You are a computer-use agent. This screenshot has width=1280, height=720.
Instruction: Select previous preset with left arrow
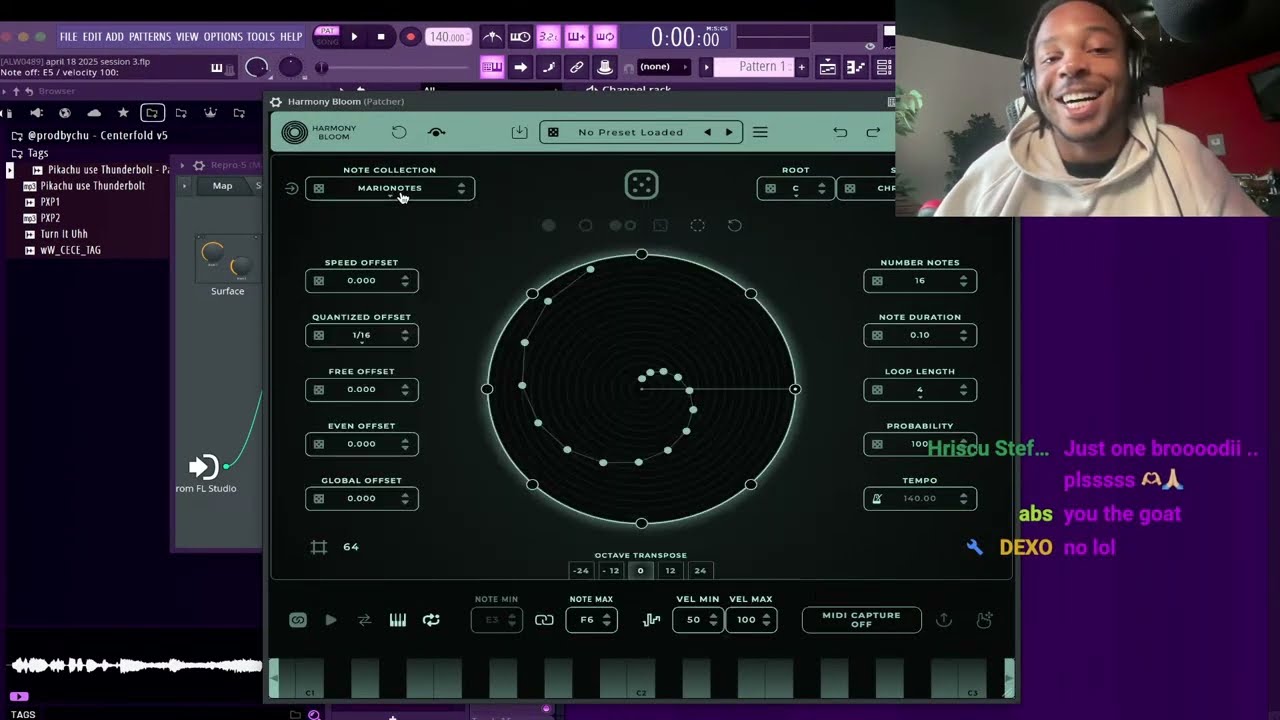coord(707,132)
